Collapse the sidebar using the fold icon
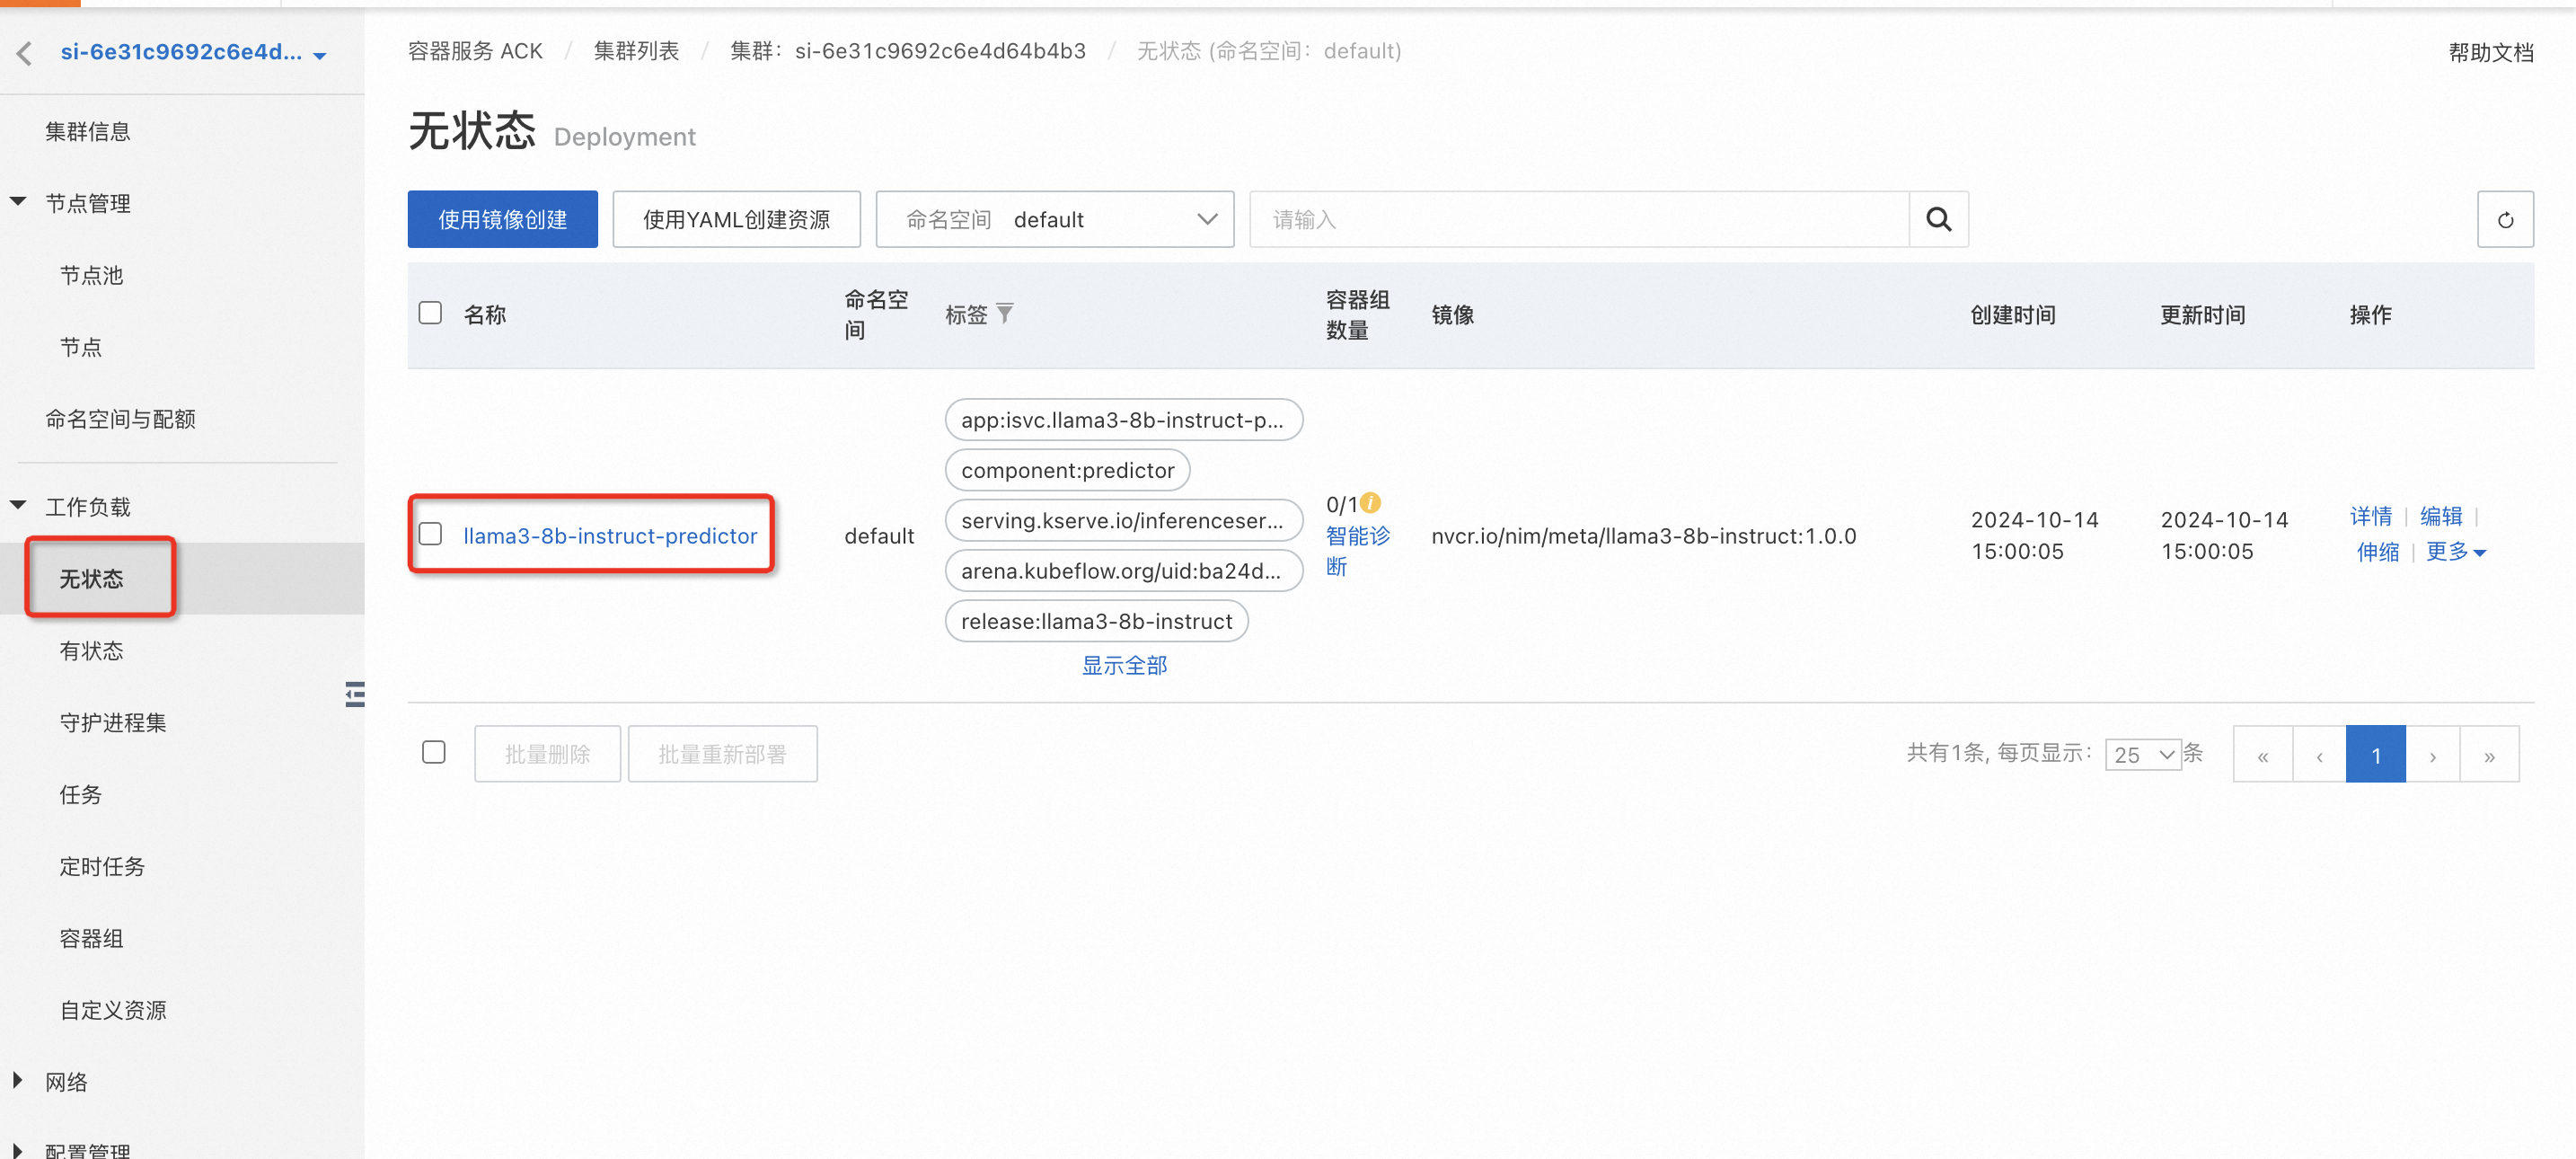 (354, 694)
